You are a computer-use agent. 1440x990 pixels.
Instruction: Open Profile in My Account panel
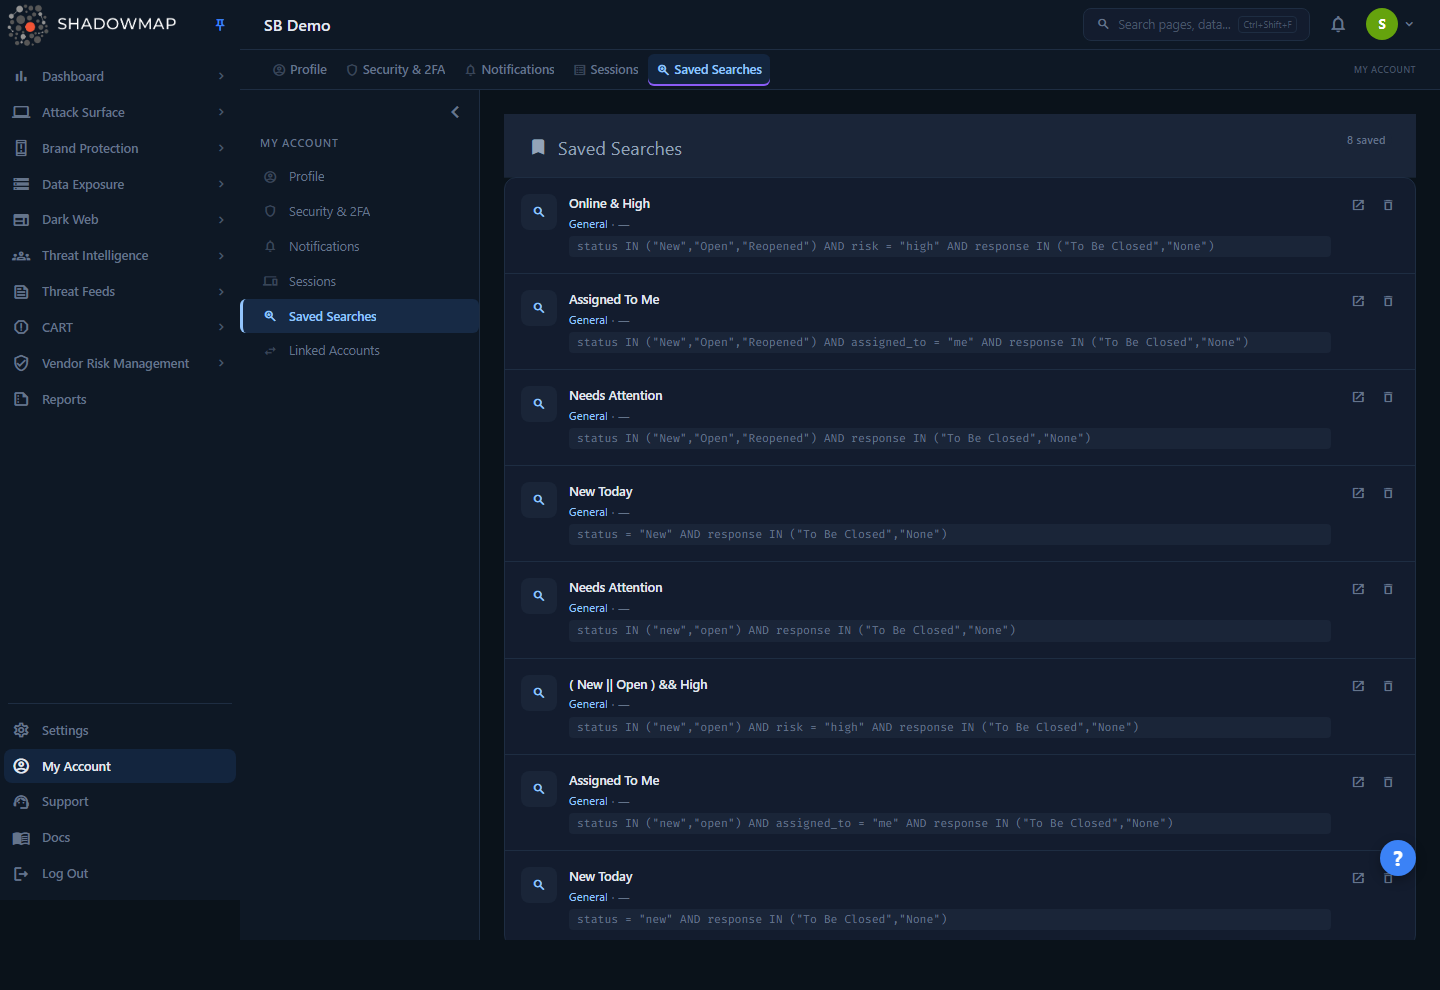[360, 176]
